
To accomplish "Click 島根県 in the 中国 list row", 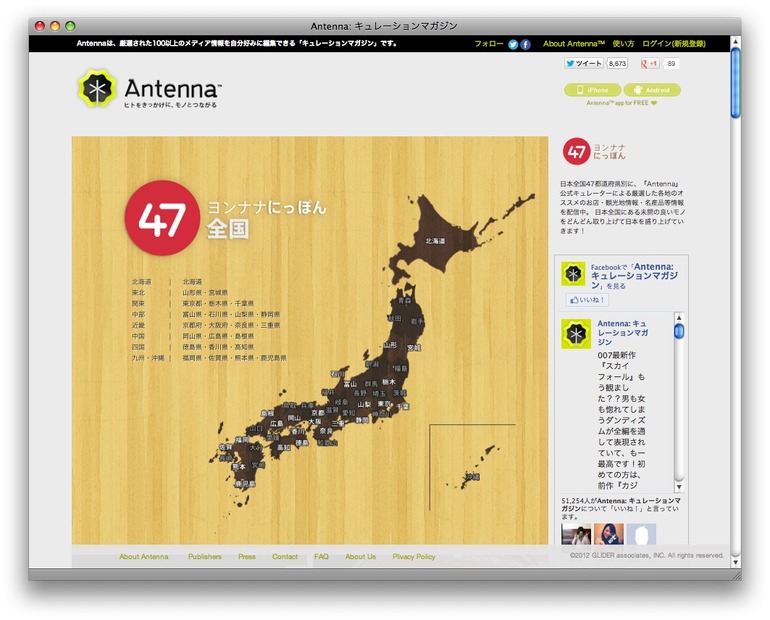I will coord(244,336).
